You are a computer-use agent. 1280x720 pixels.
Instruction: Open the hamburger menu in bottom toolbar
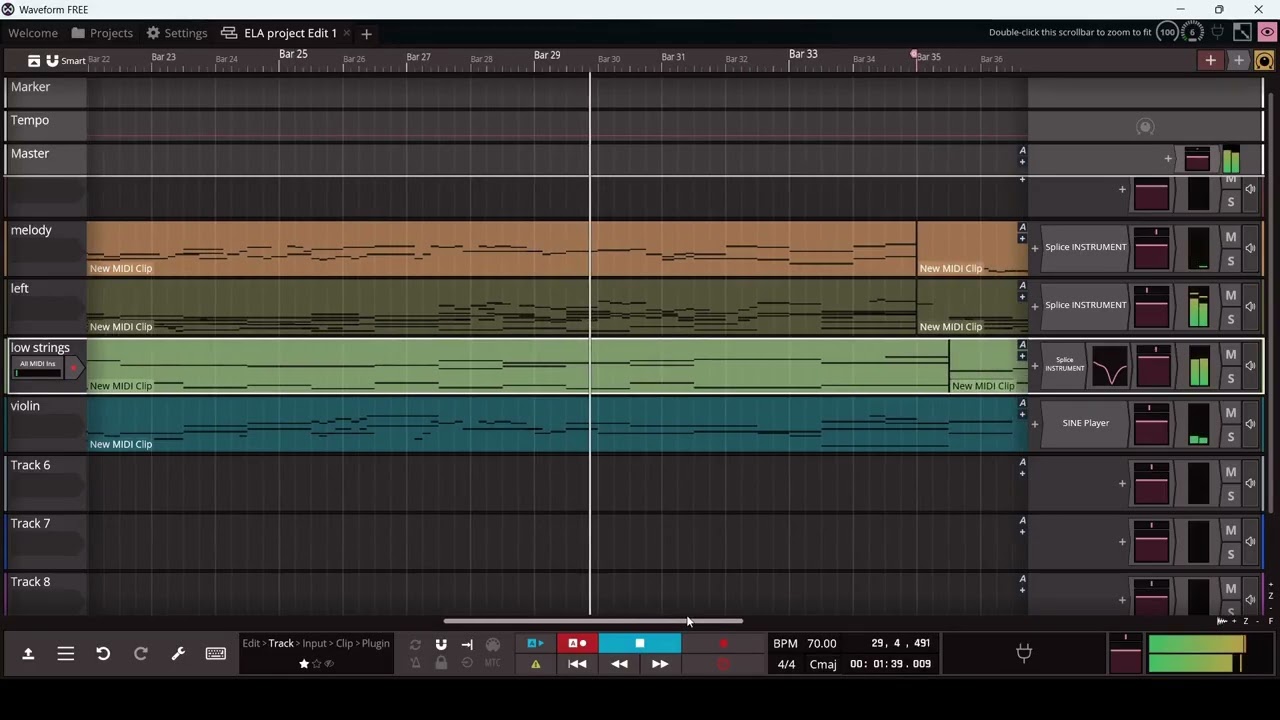[x=66, y=654]
